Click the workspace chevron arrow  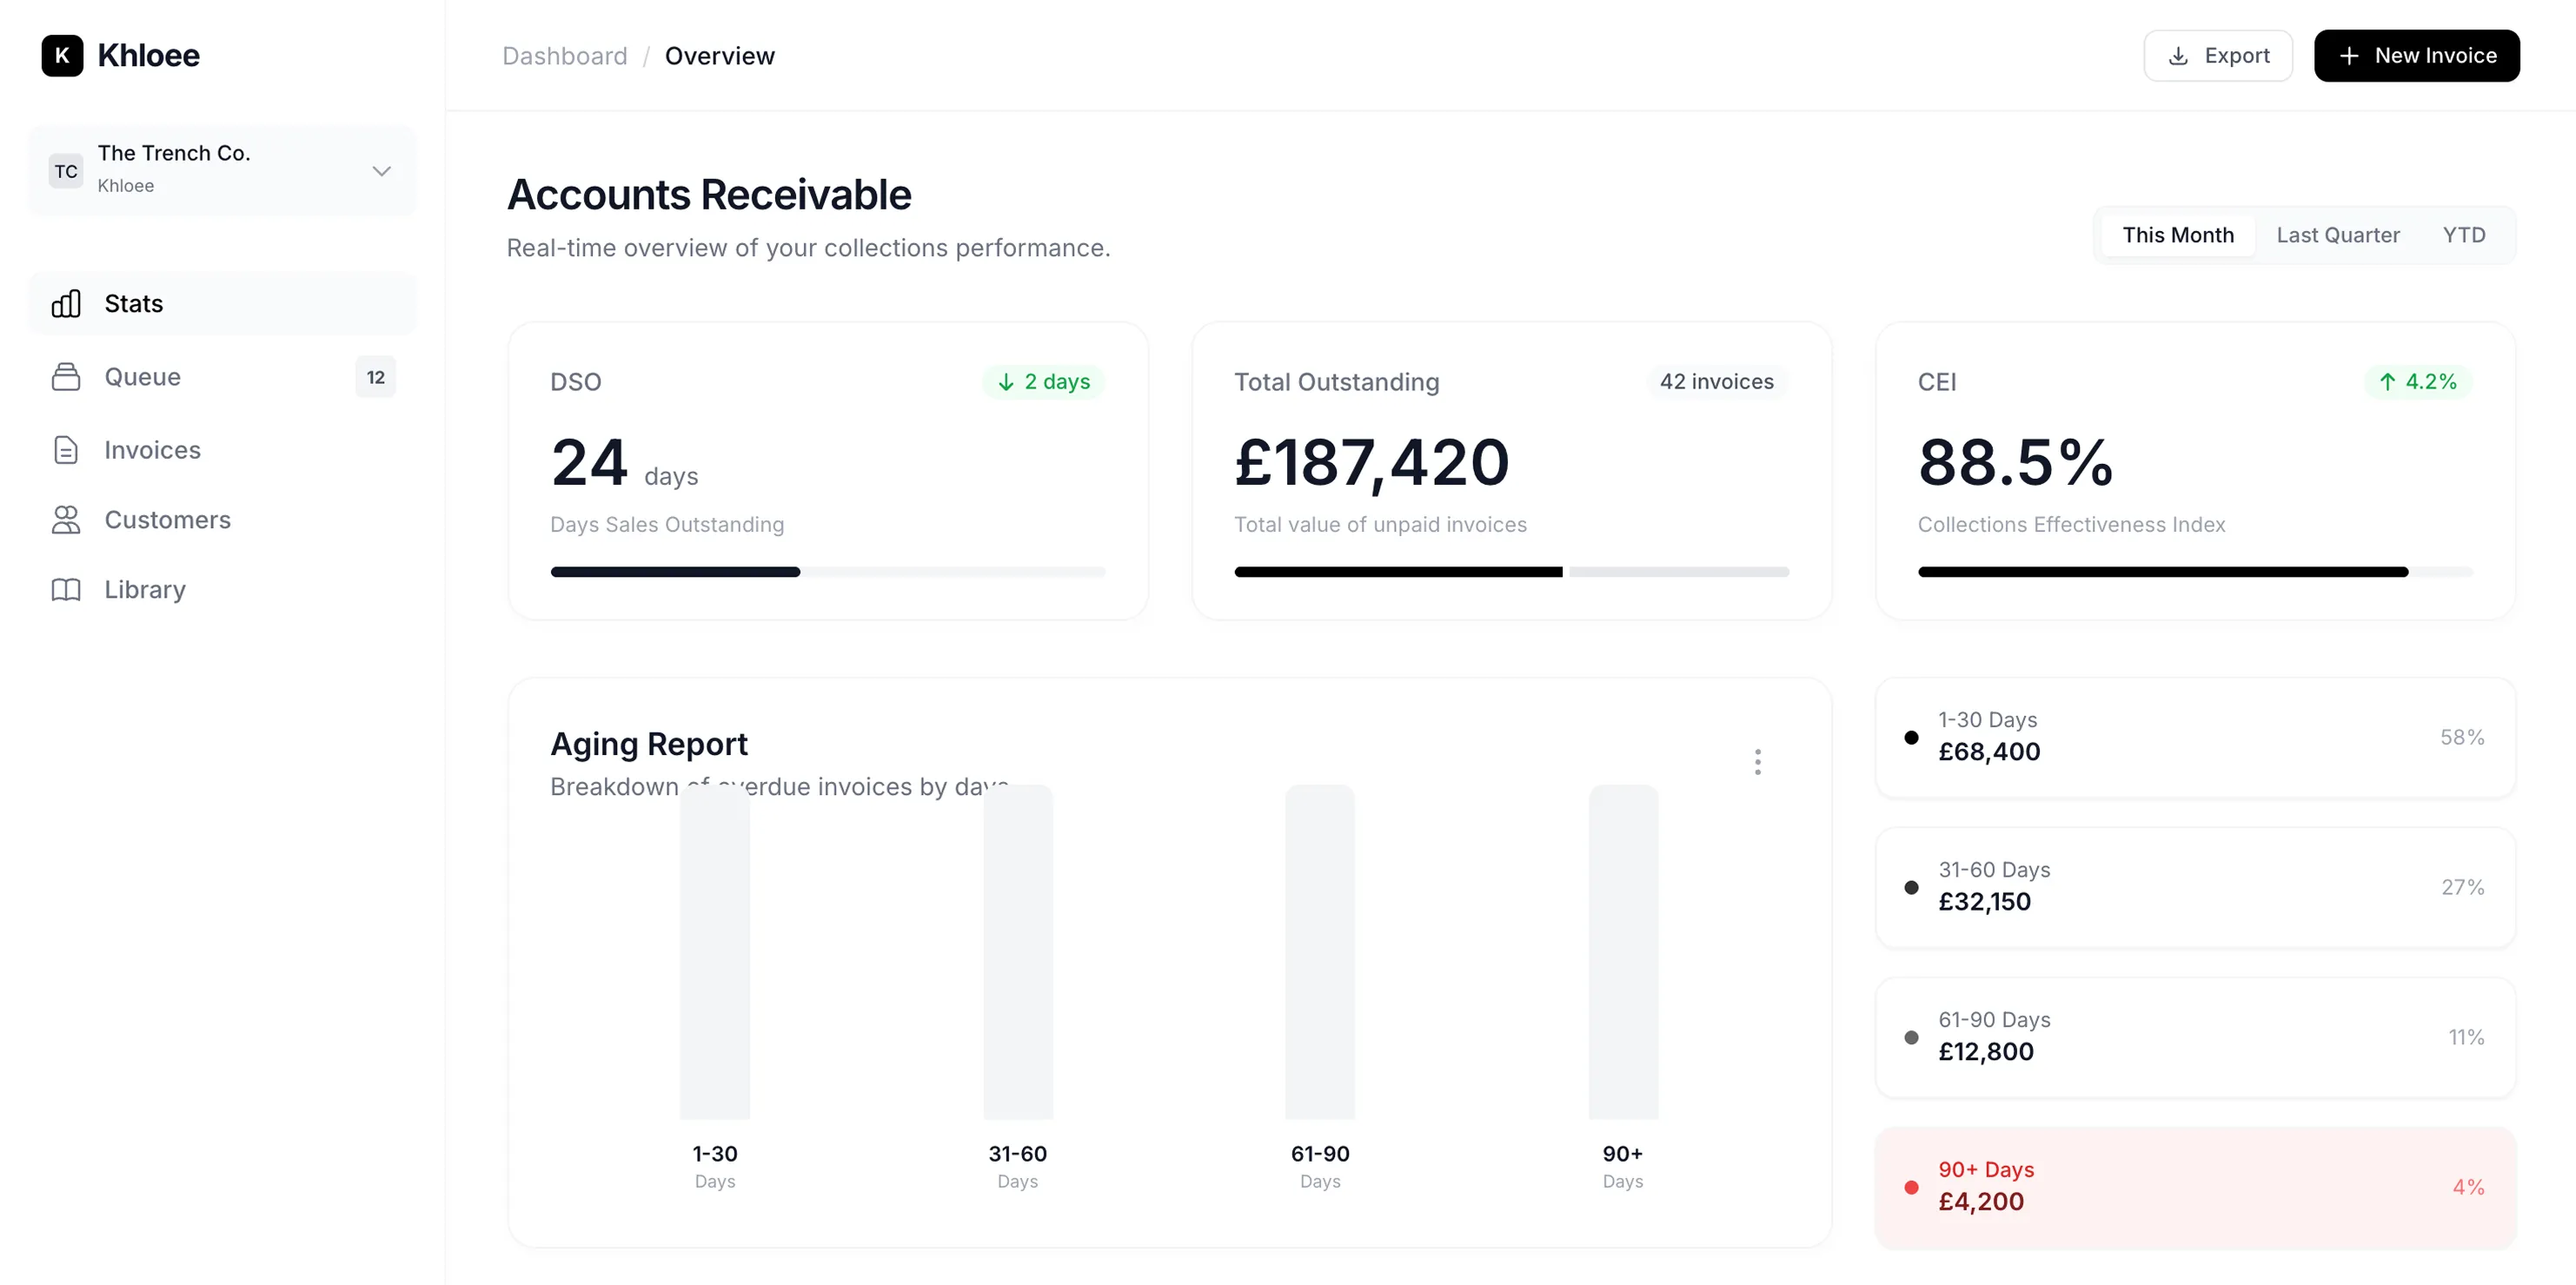point(381,171)
